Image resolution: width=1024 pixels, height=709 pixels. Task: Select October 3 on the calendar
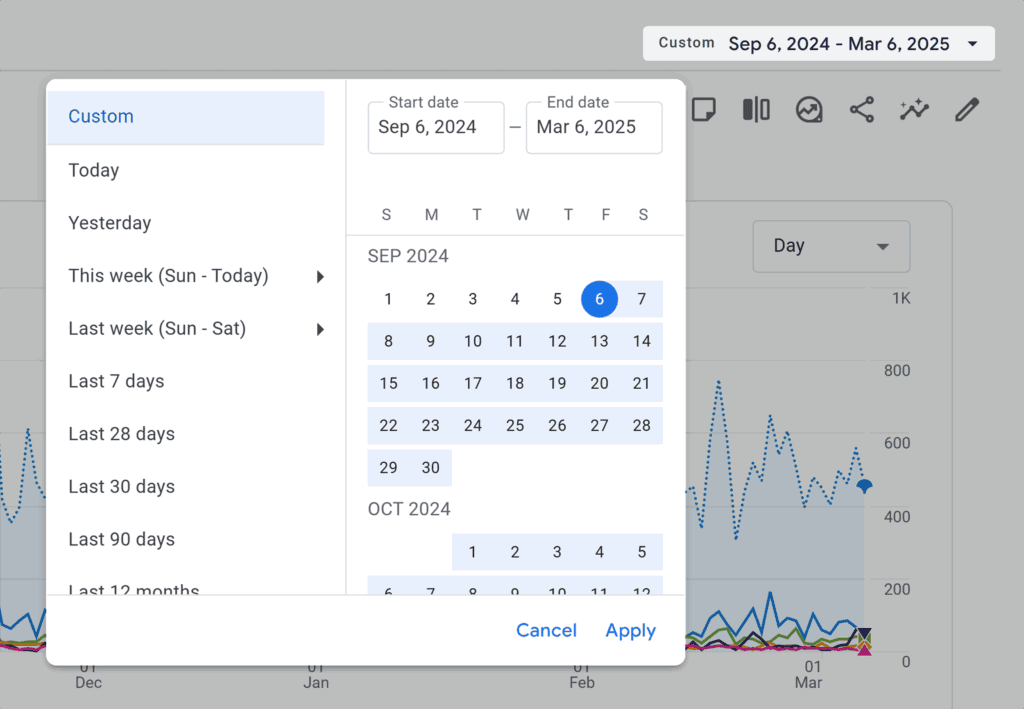[x=557, y=551]
